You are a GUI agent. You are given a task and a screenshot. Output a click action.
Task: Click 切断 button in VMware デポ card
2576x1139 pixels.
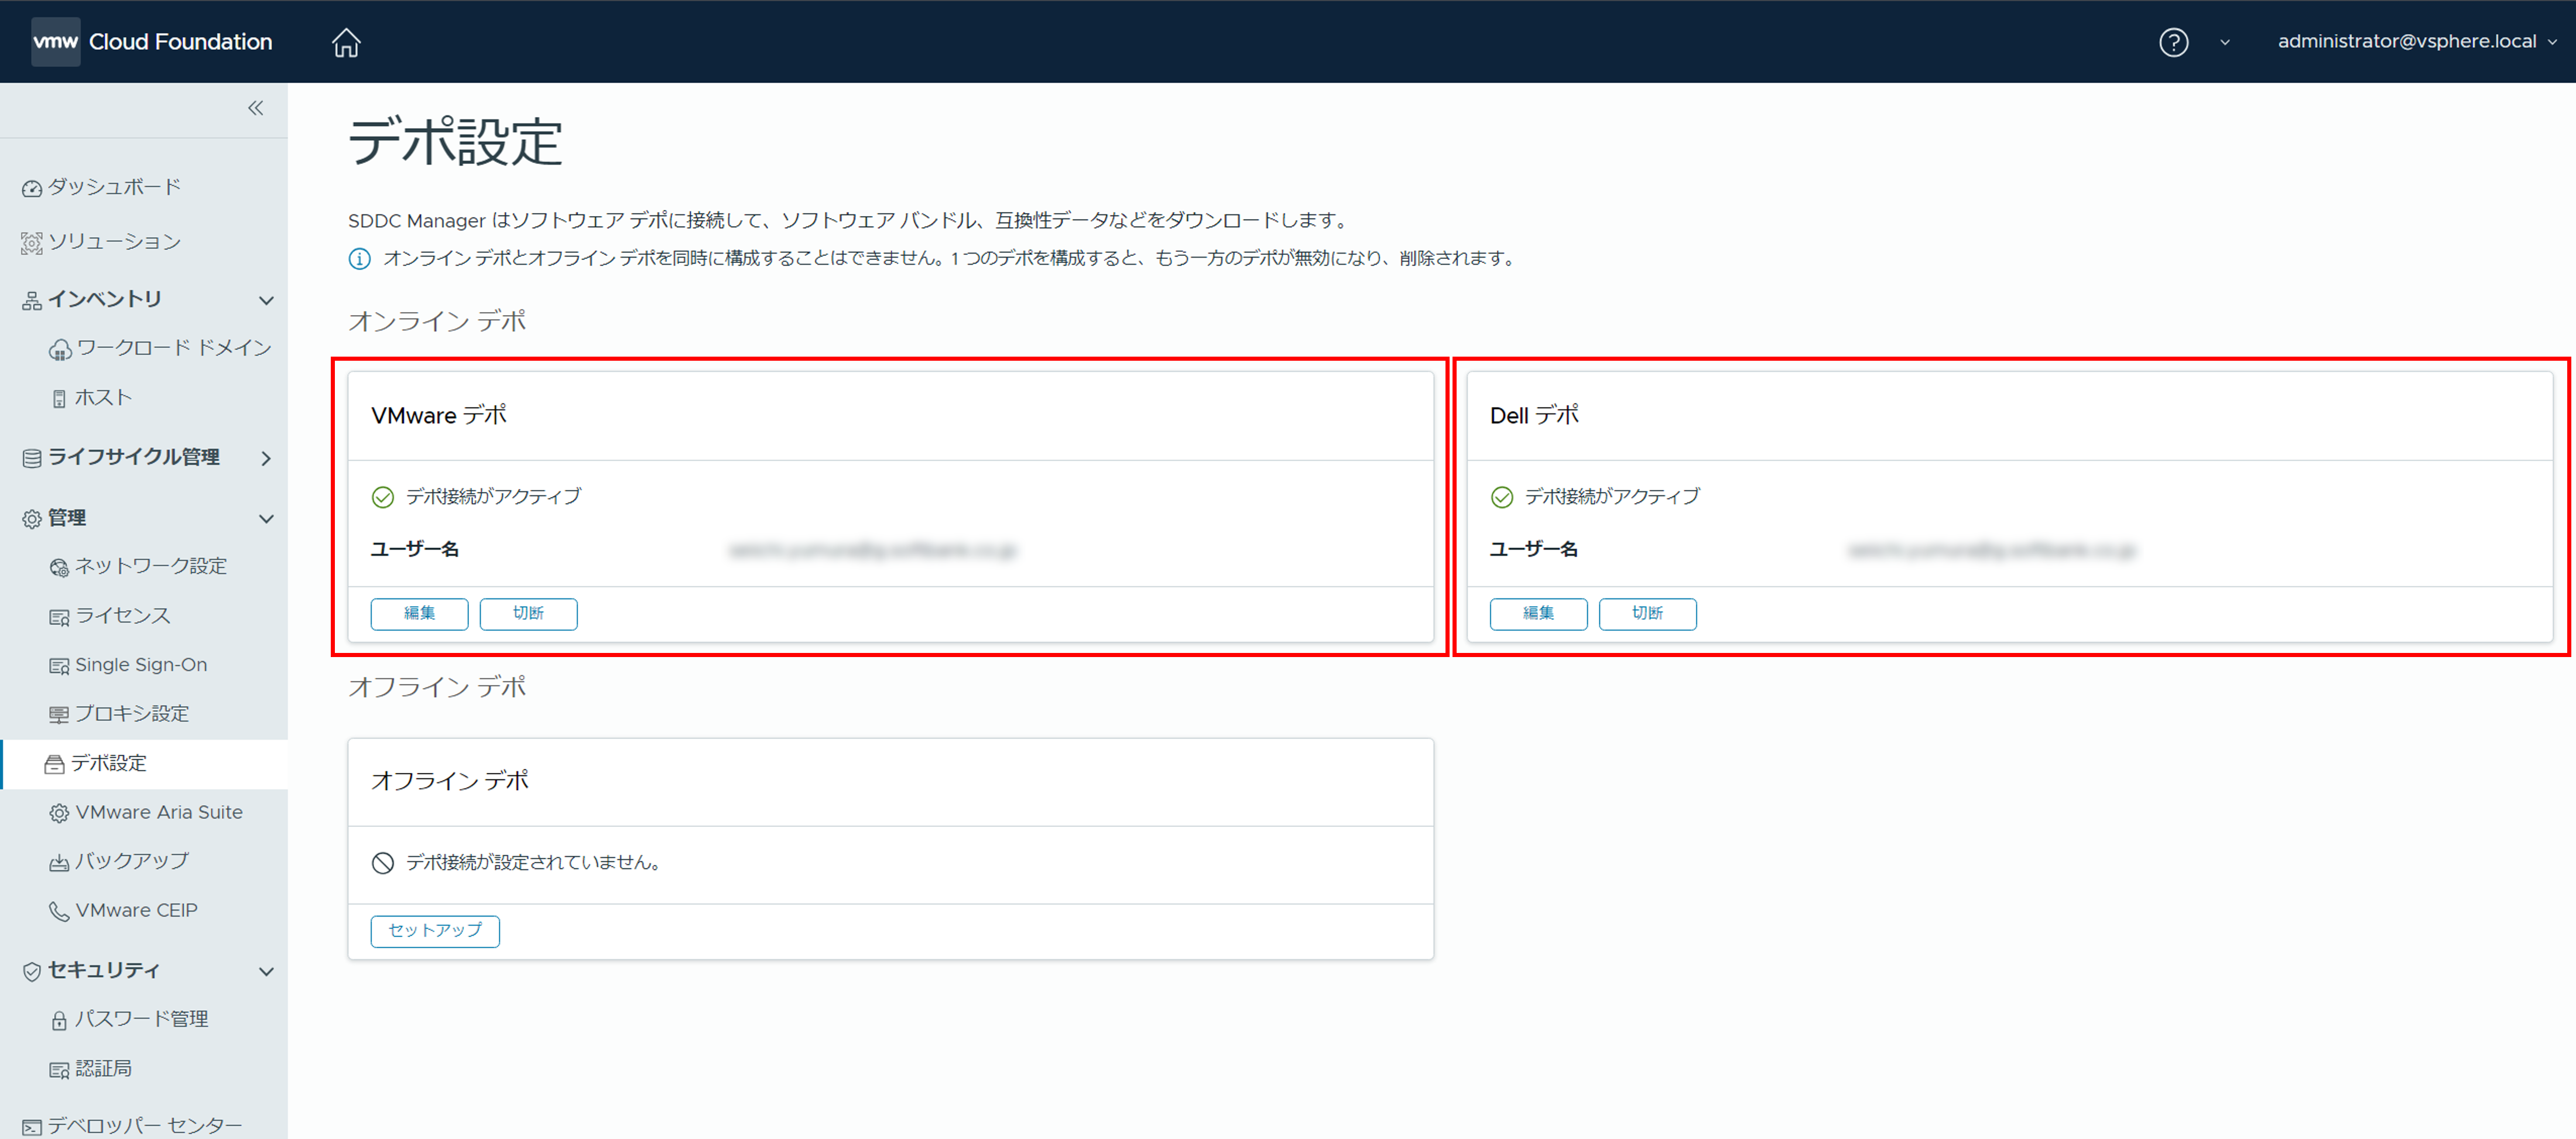[x=528, y=613]
